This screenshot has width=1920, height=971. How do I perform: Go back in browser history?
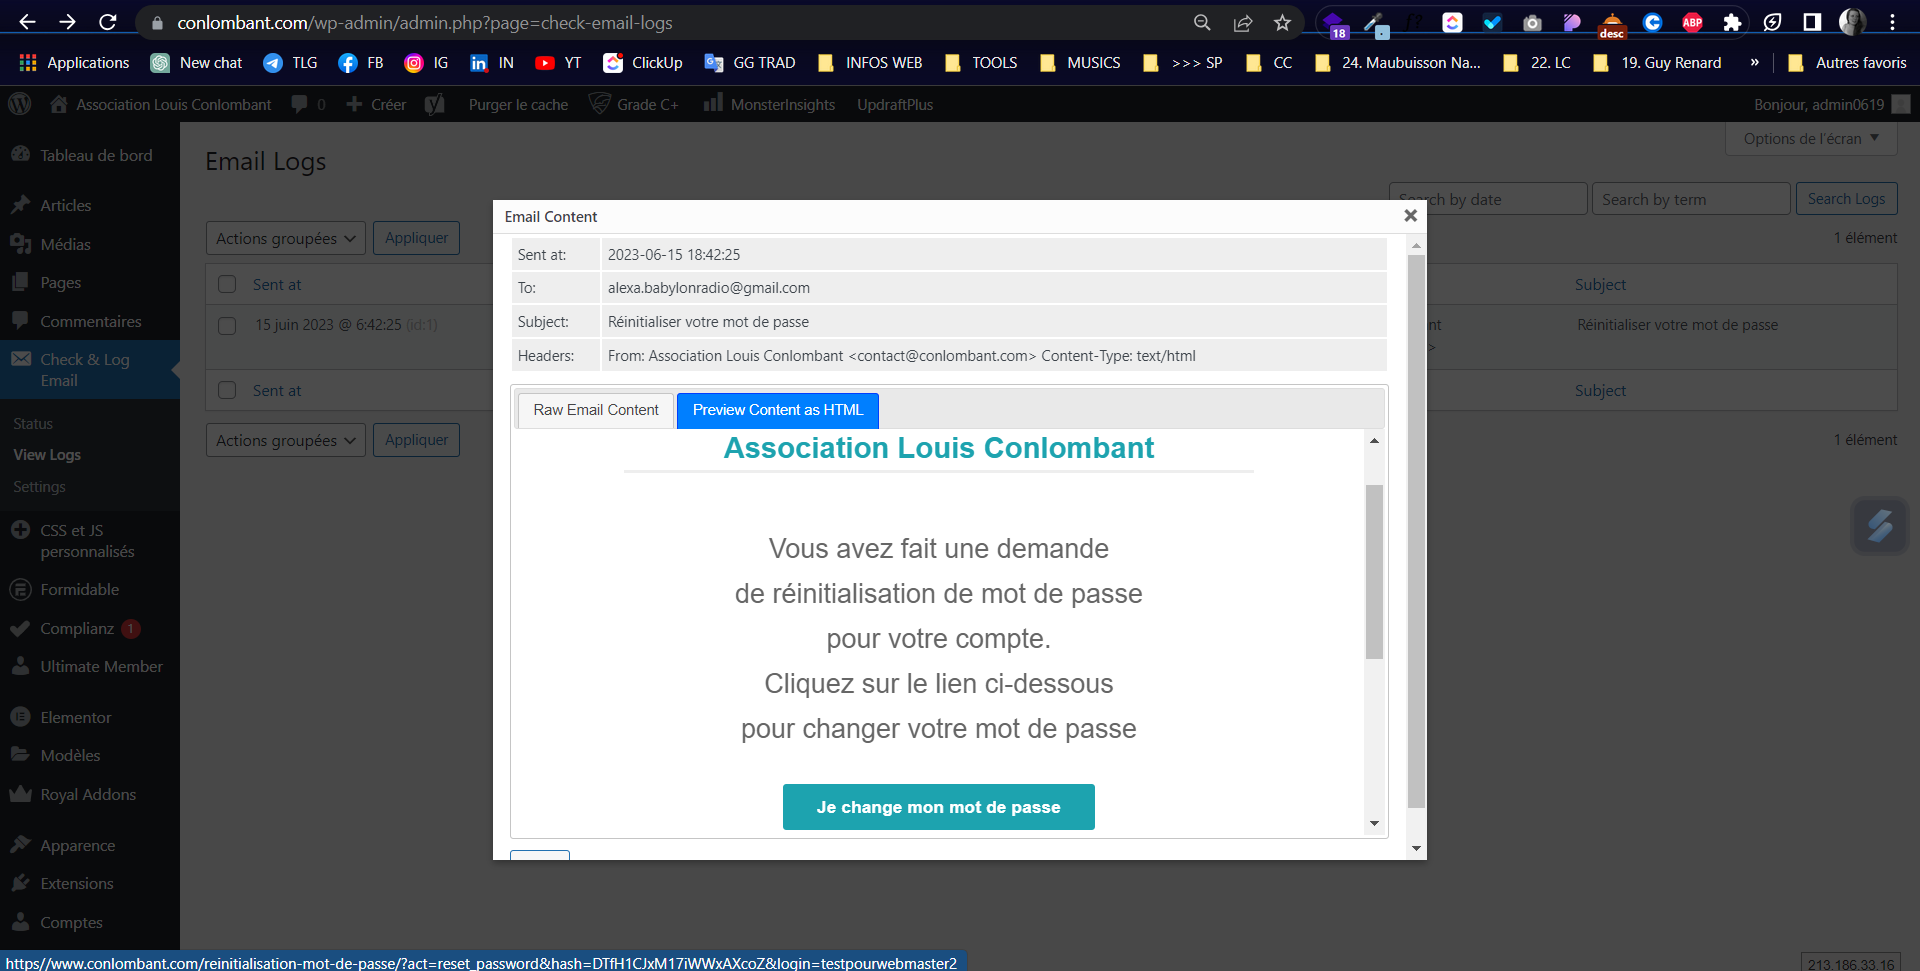pos(27,22)
